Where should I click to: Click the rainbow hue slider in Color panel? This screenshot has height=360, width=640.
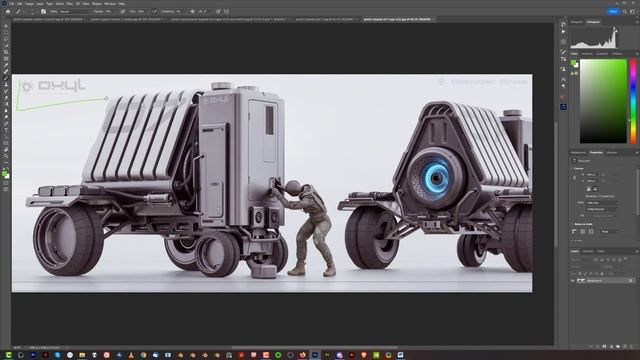(633, 101)
